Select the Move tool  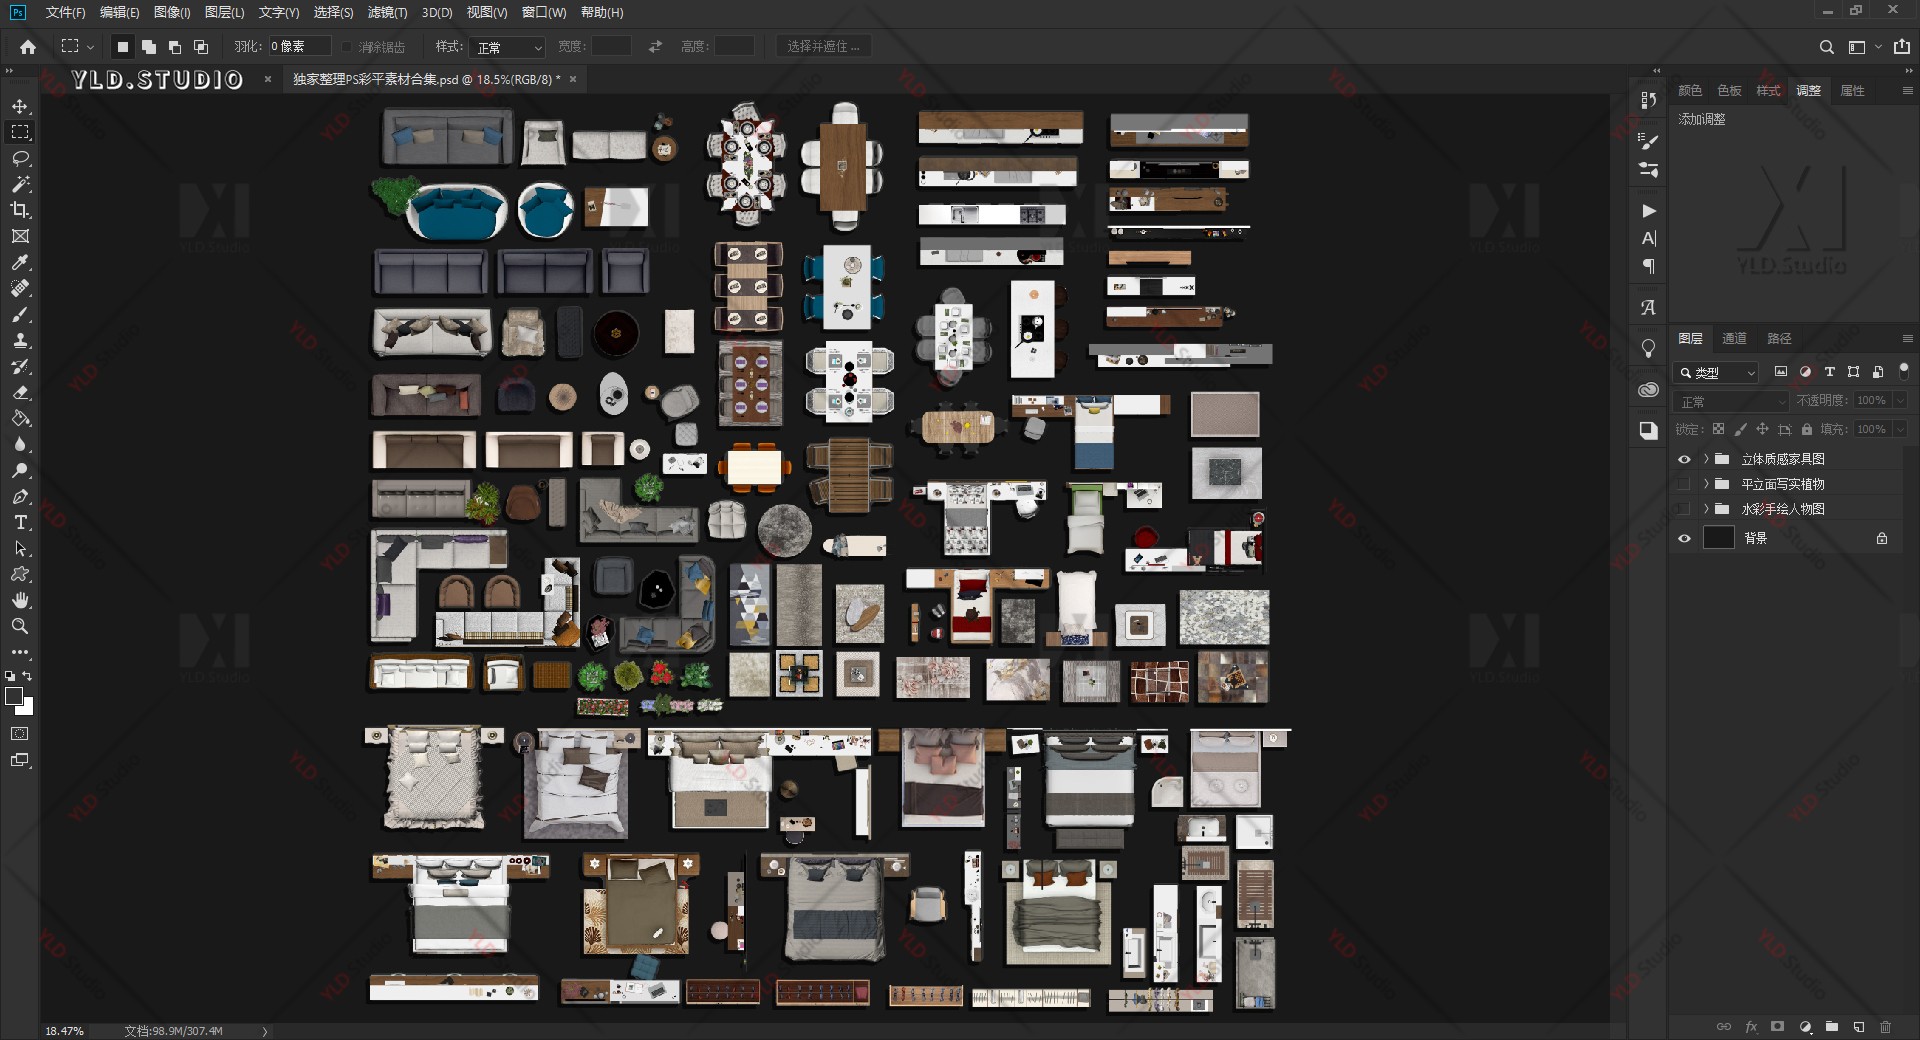tap(20, 106)
